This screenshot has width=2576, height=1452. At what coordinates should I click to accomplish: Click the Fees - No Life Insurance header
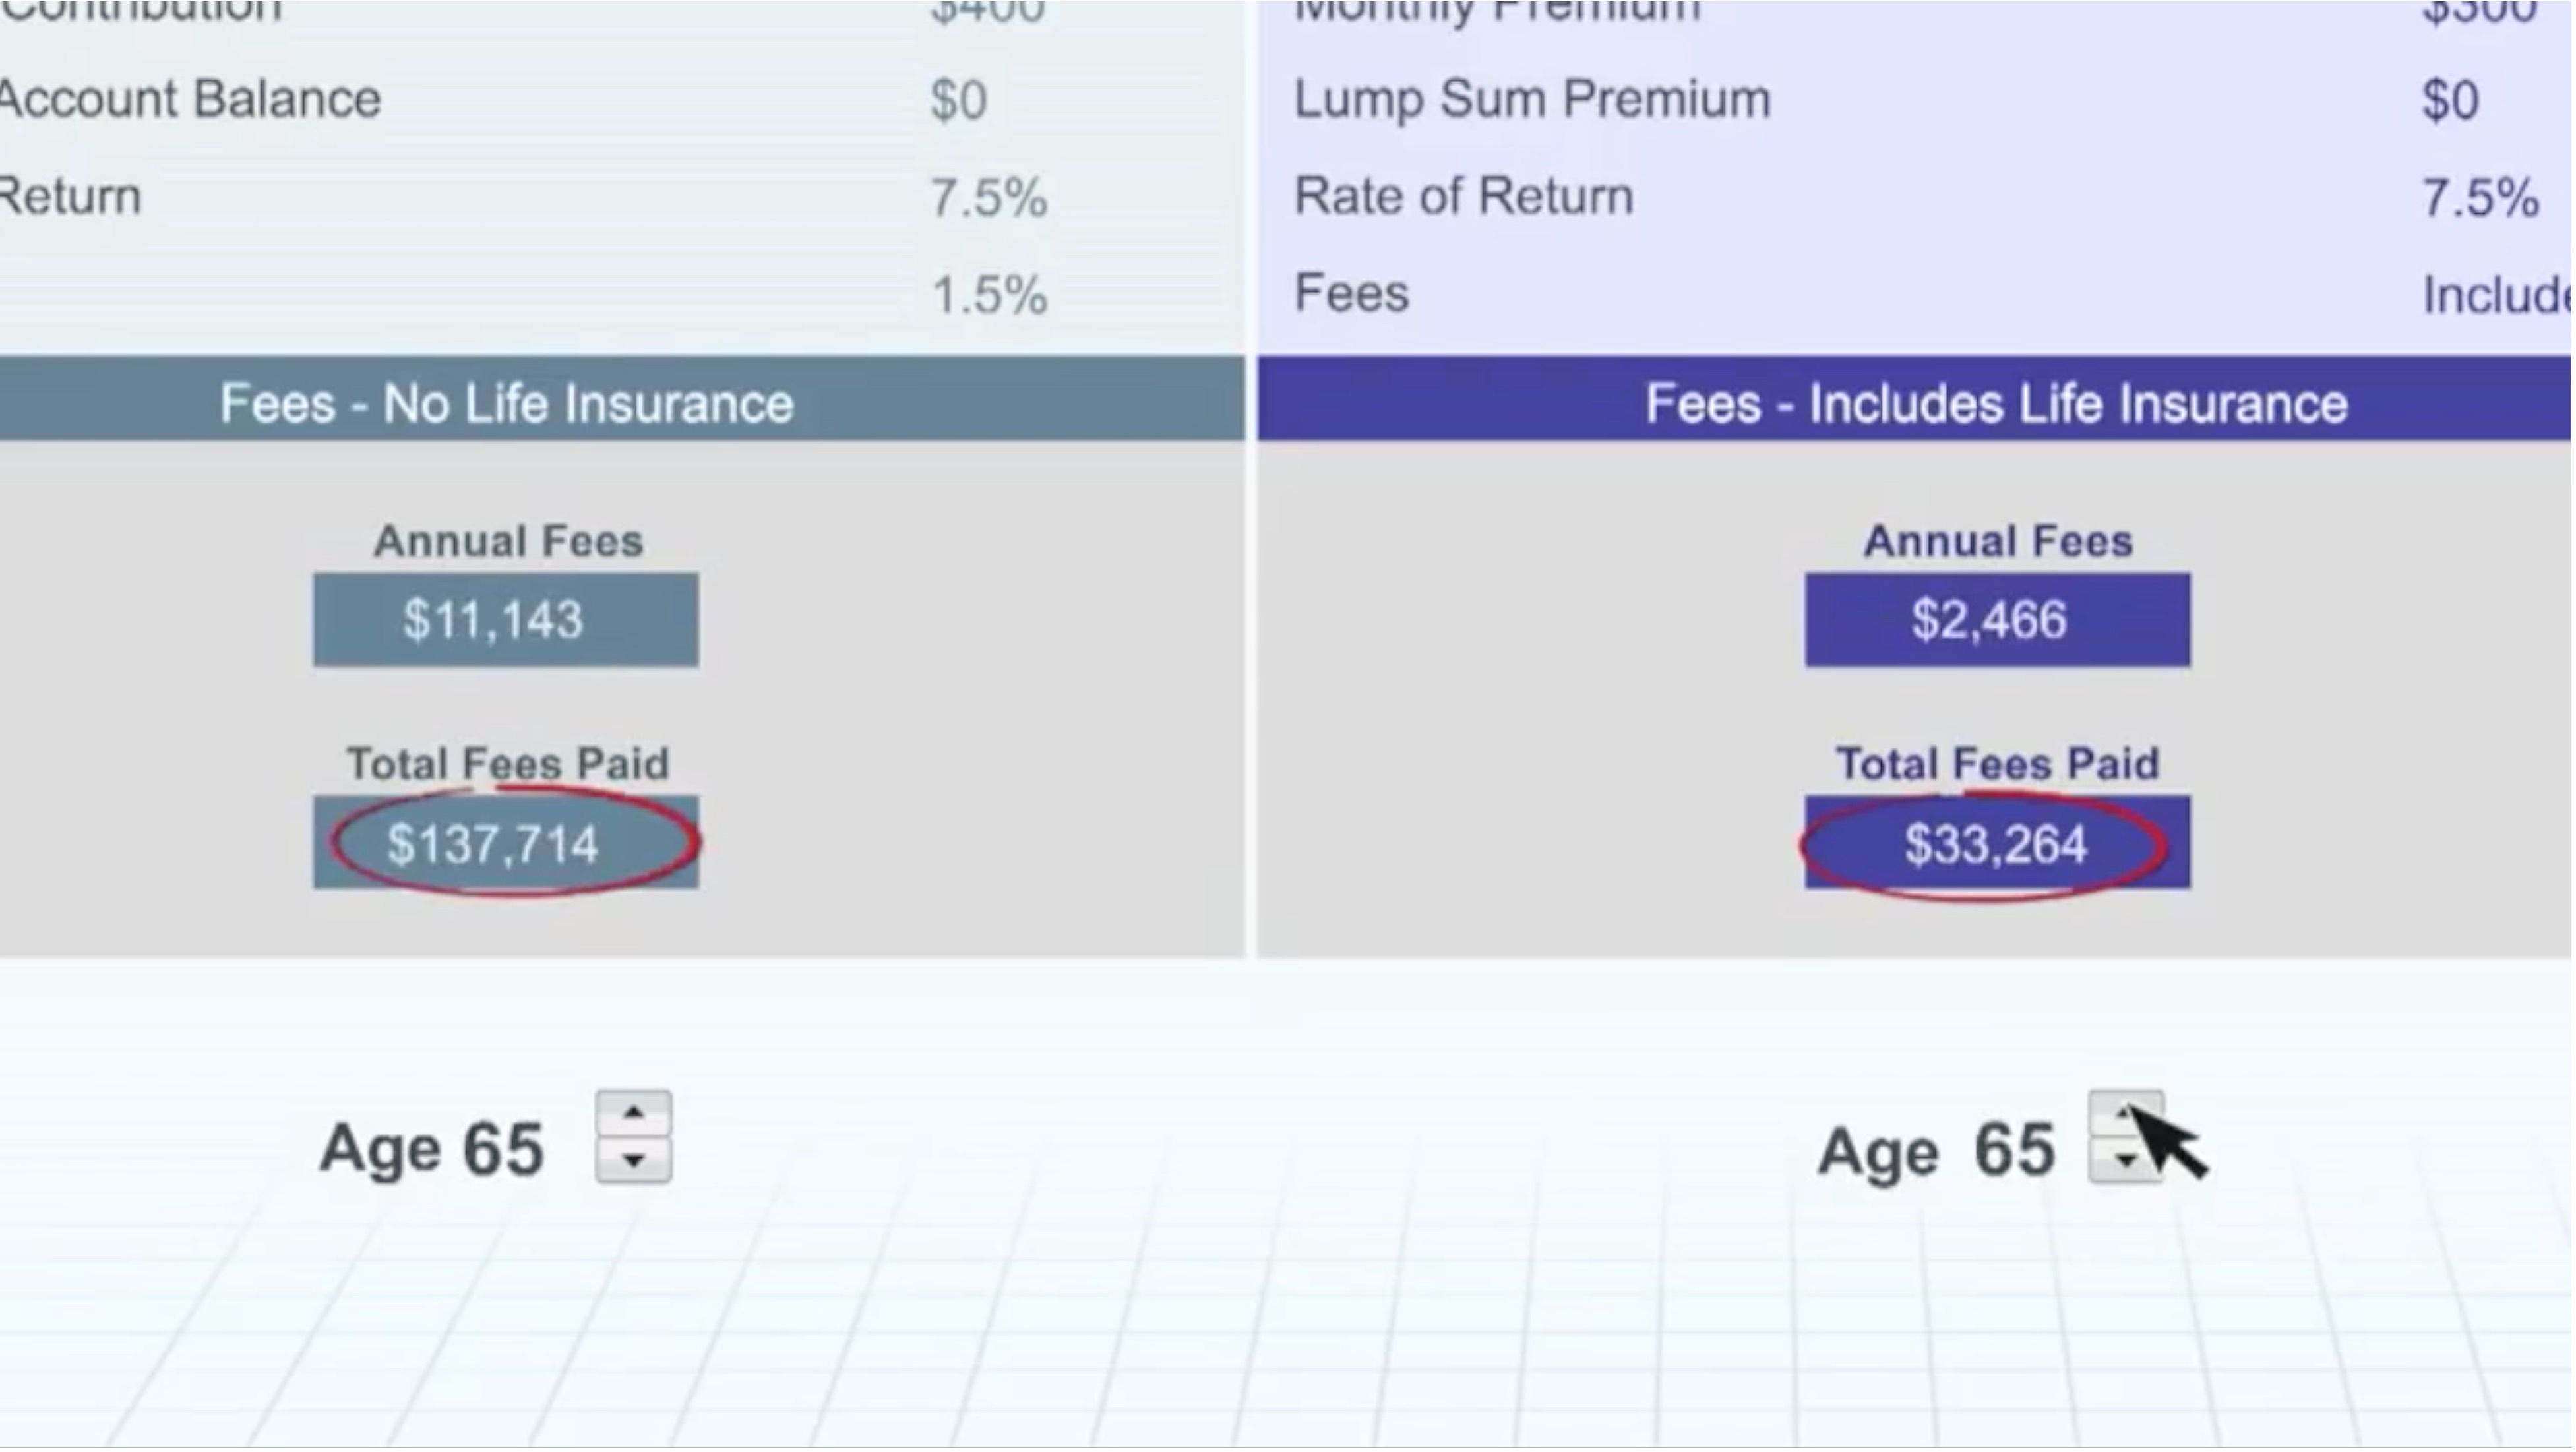506,403
